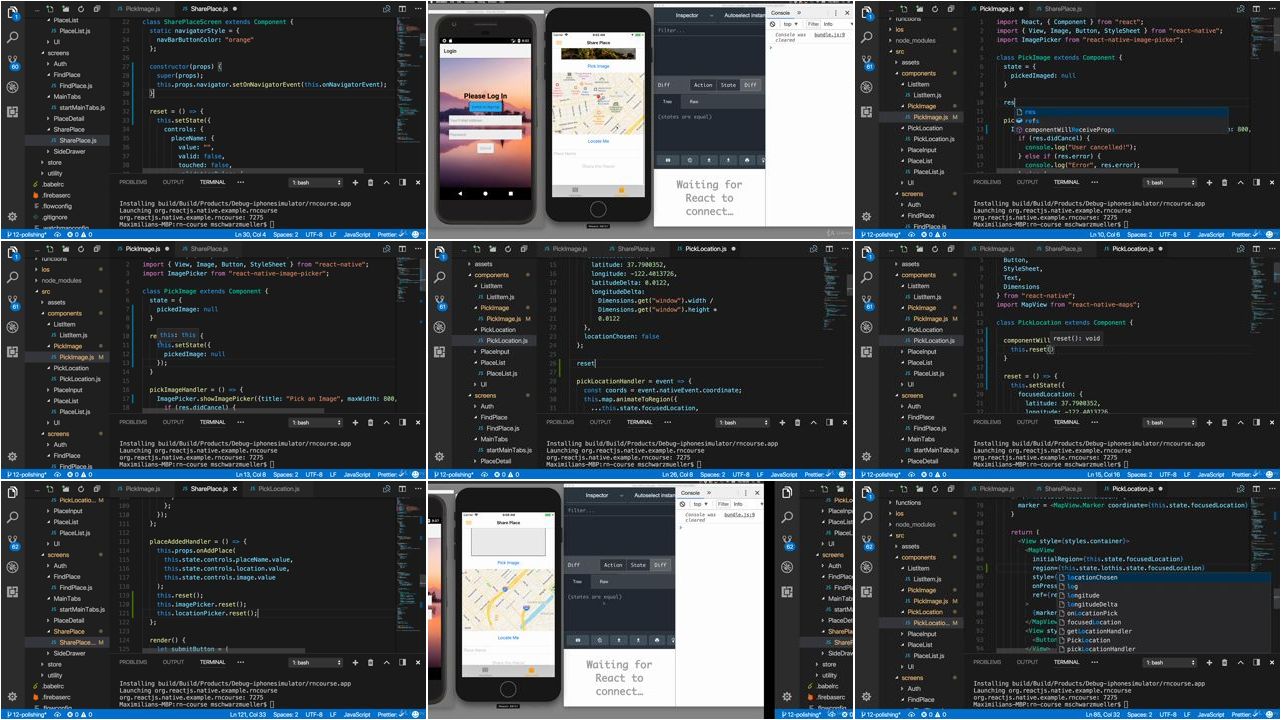
Task: Tap Submit button in Android emulator
Action: [x=485, y=148]
